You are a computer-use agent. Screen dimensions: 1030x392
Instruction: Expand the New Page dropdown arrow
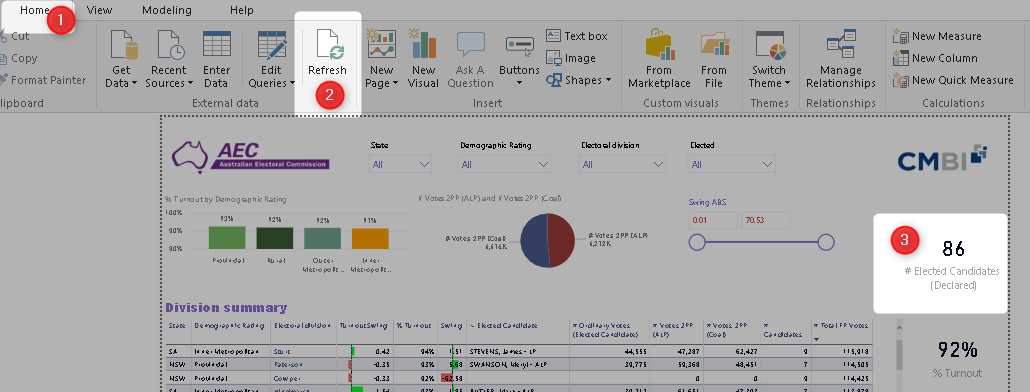click(395, 83)
